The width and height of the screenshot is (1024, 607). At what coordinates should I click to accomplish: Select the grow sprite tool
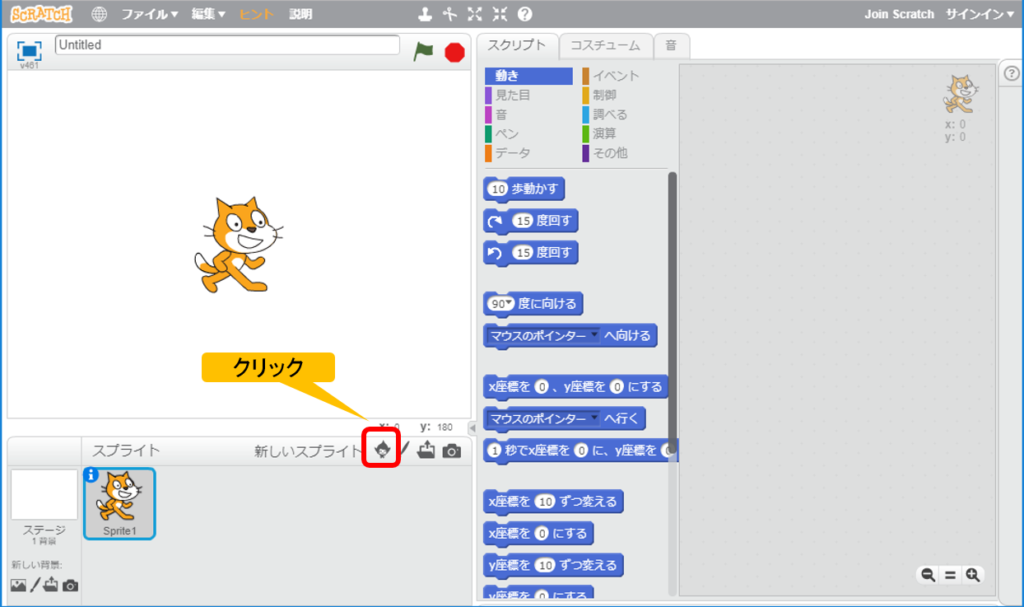(474, 14)
